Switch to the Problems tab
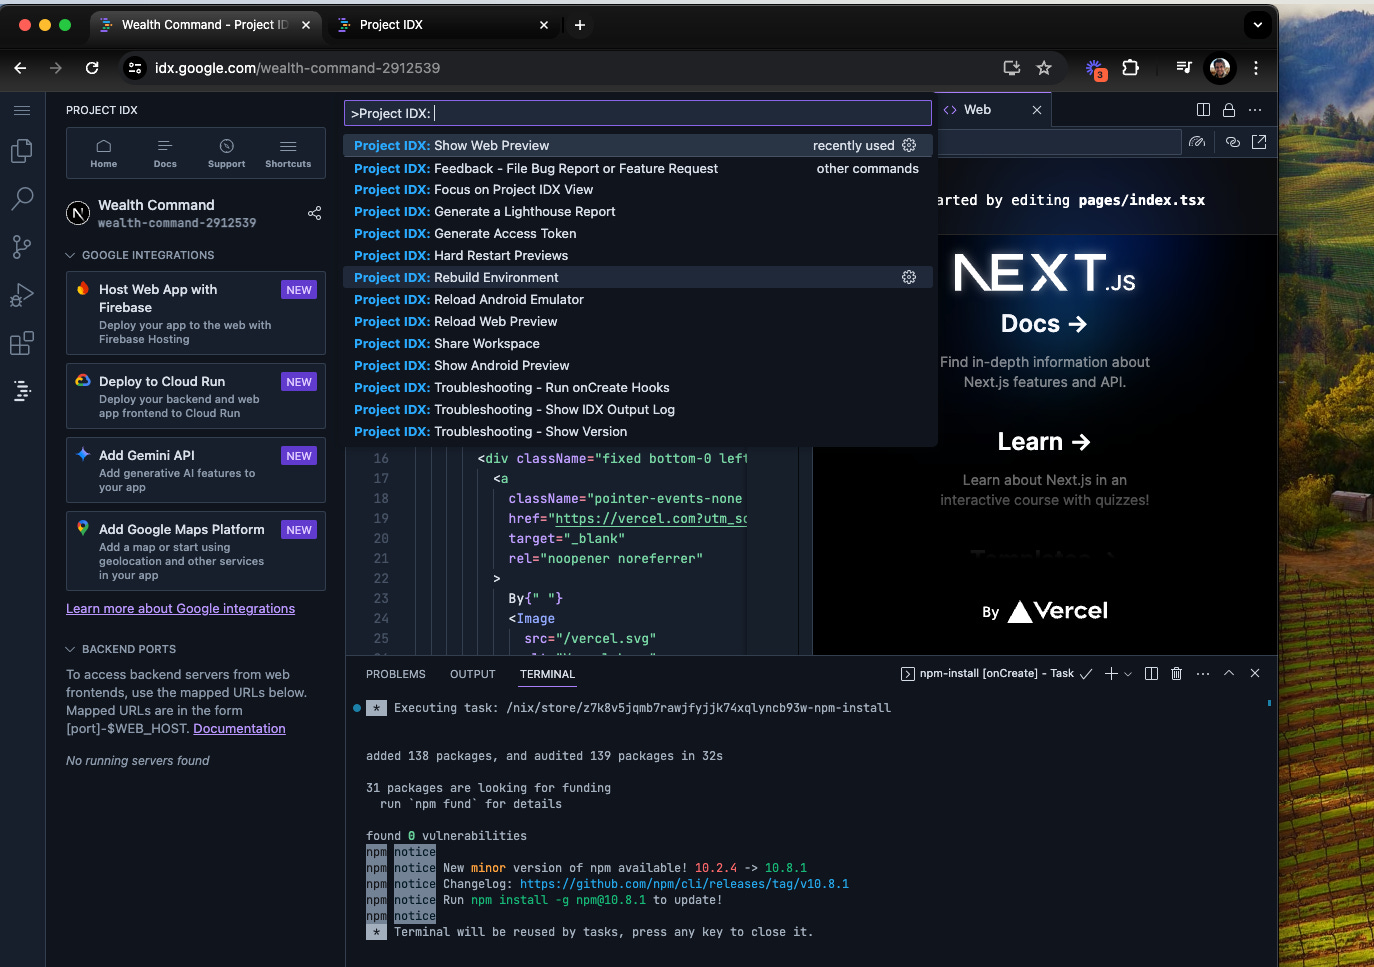The height and width of the screenshot is (967, 1374). 396,674
